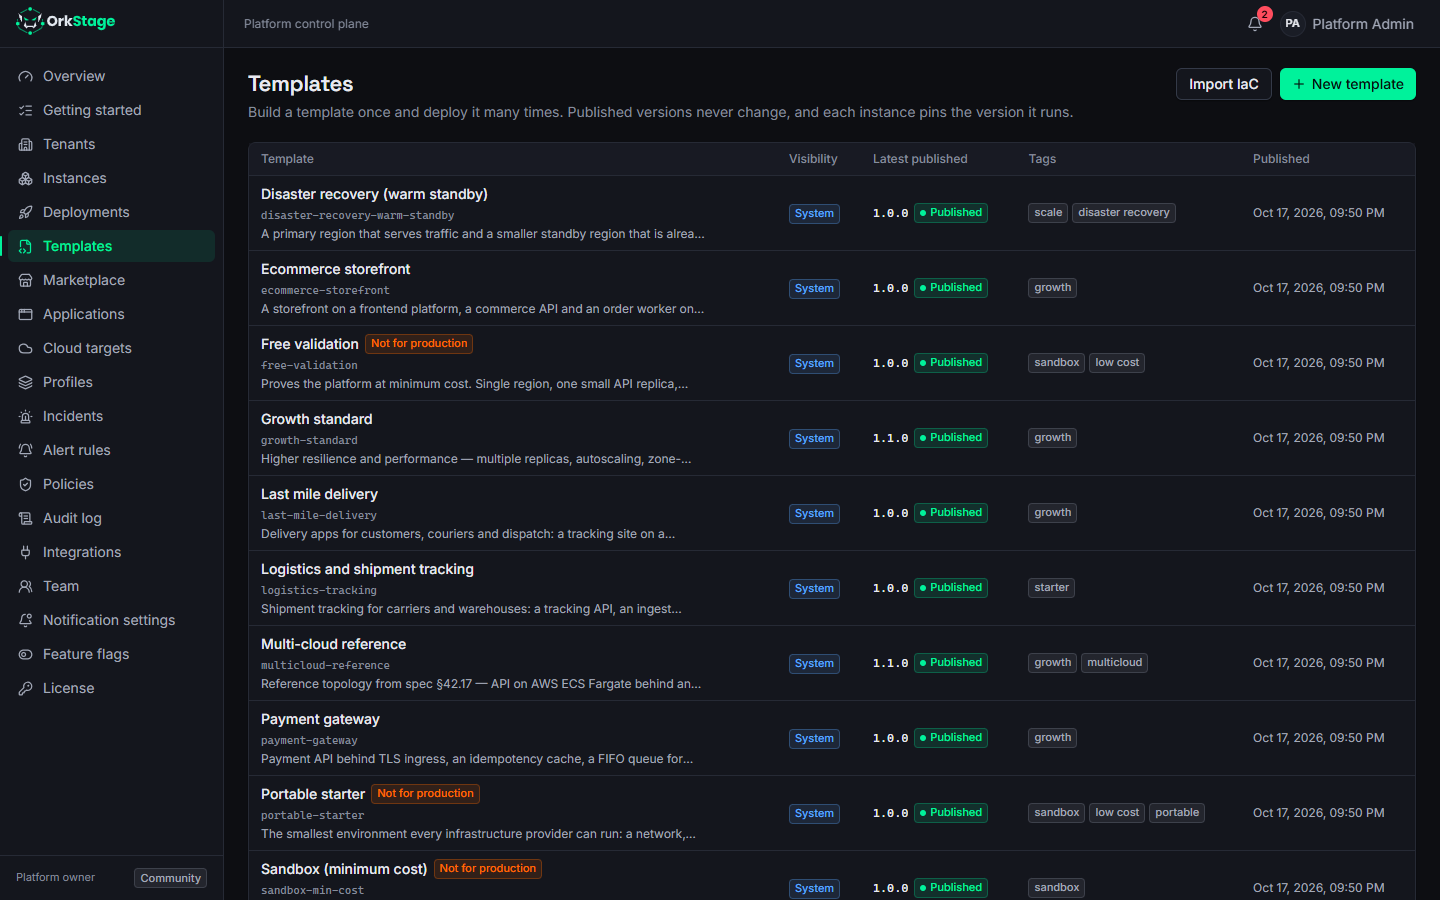Viewport: 1440px width, 900px height.
Task: Click the 'Platform control plane' header text
Action: tap(306, 24)
